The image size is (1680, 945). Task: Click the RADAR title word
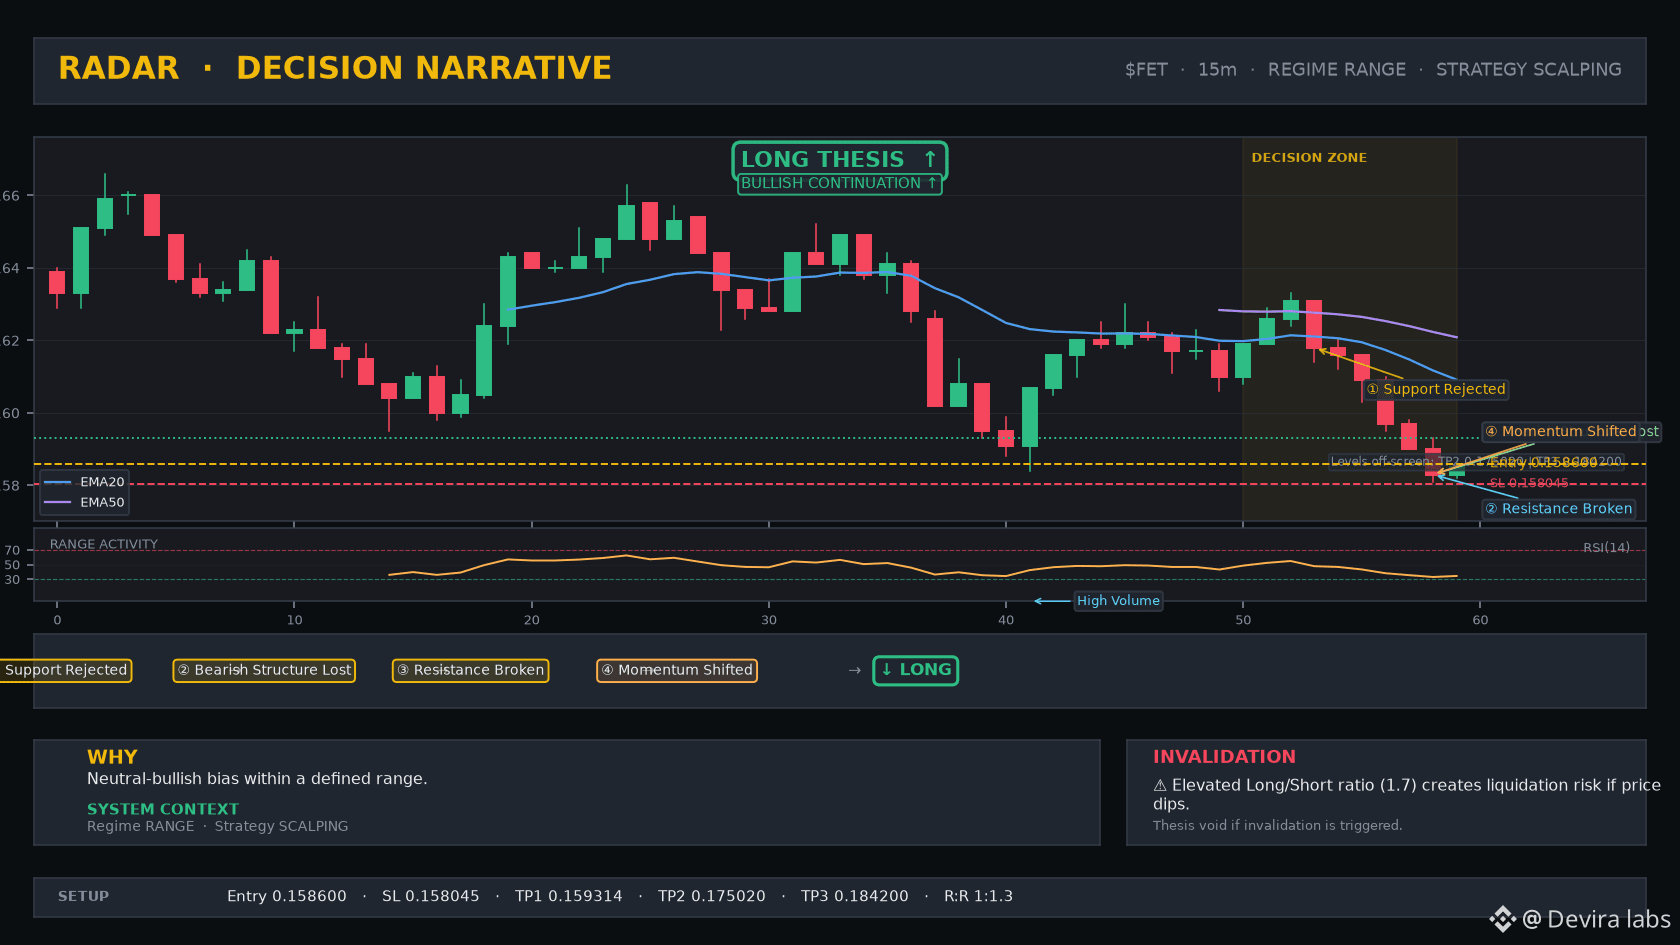(x=119, y=68)
